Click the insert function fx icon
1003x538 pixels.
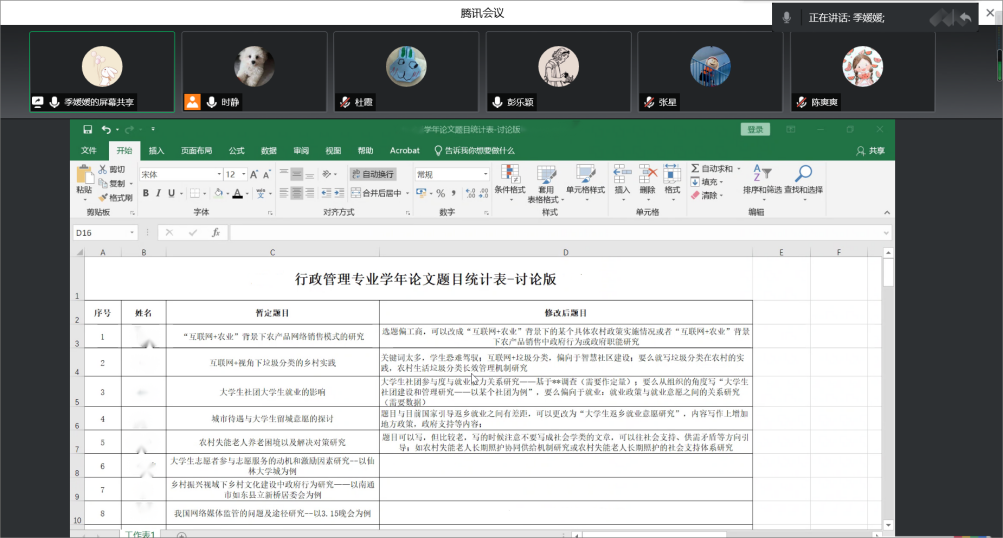215,233
